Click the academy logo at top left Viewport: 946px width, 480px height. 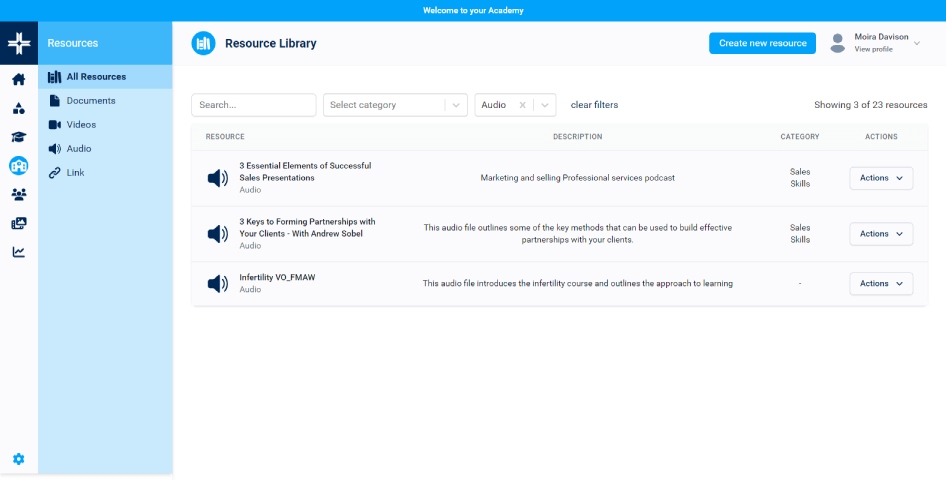click(18, 43)
